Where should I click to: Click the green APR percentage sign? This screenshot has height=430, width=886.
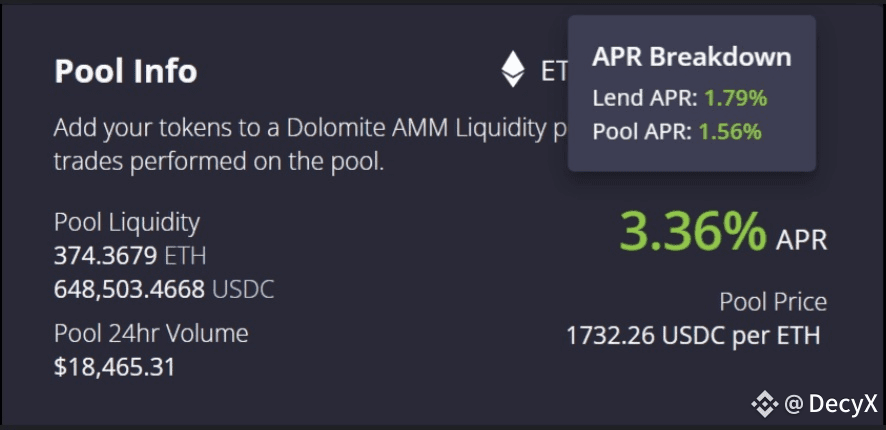tap(744, 233)
